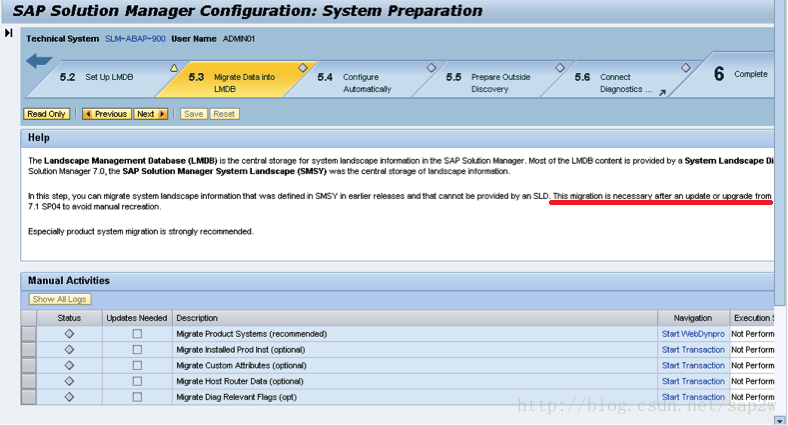Select step 5.3 Migrate Data into LMDB
Viewport: 788px width, 425px height.
click(x=234, y=79)
